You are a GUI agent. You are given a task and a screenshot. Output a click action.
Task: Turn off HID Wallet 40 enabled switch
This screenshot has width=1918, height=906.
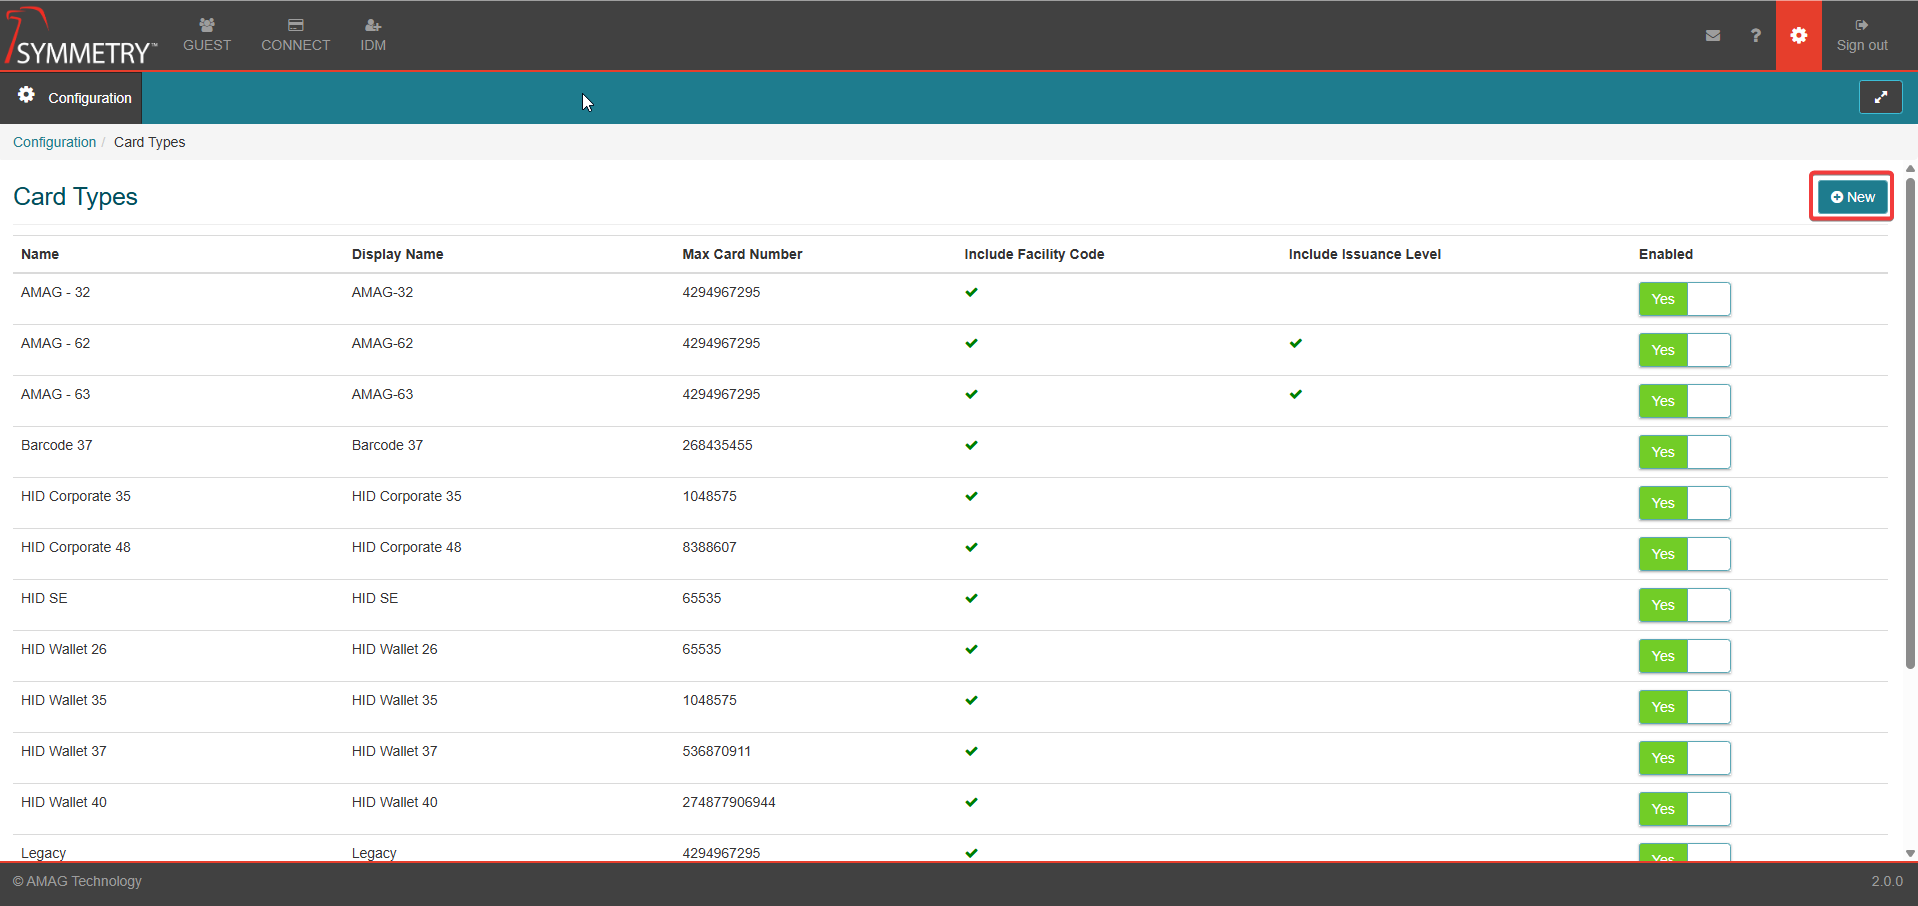pyautogui.click(x=1684, y=809)
